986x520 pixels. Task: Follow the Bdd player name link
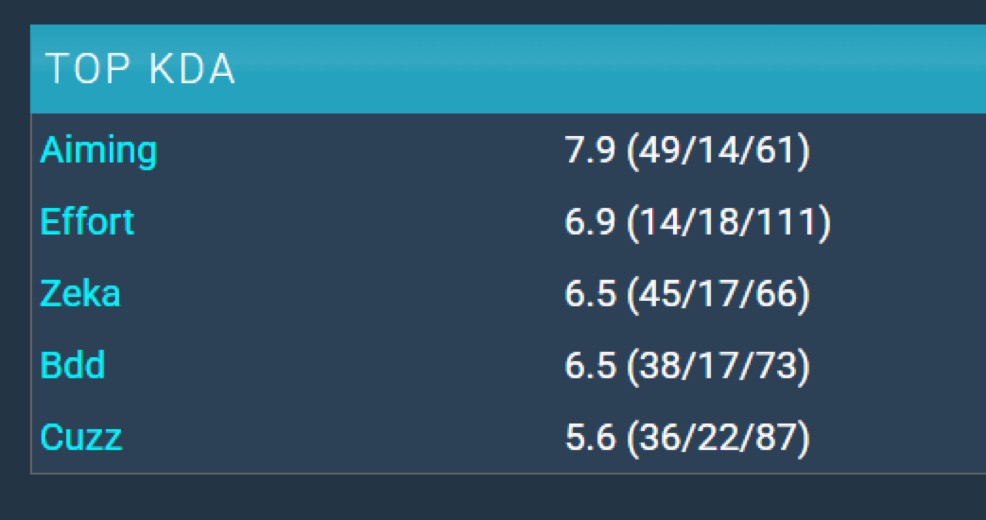72,365
